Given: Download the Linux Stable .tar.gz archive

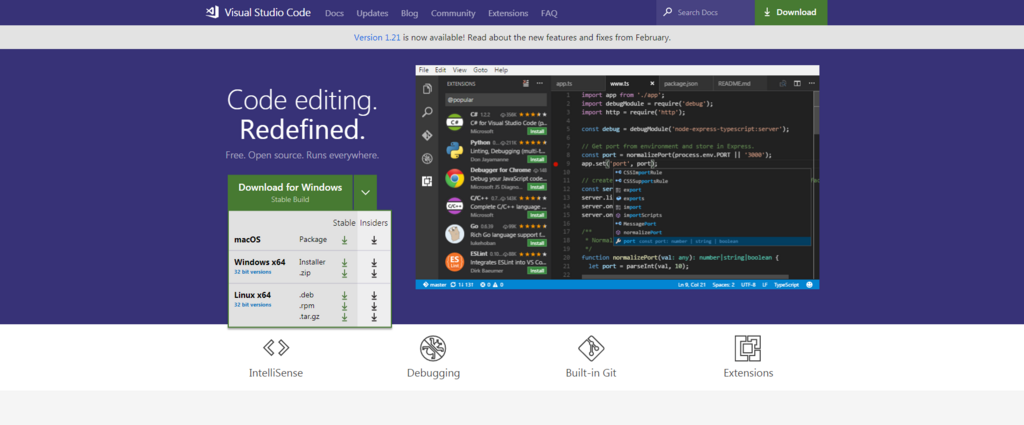Looking at the screenshot, I should coord(344,317).
